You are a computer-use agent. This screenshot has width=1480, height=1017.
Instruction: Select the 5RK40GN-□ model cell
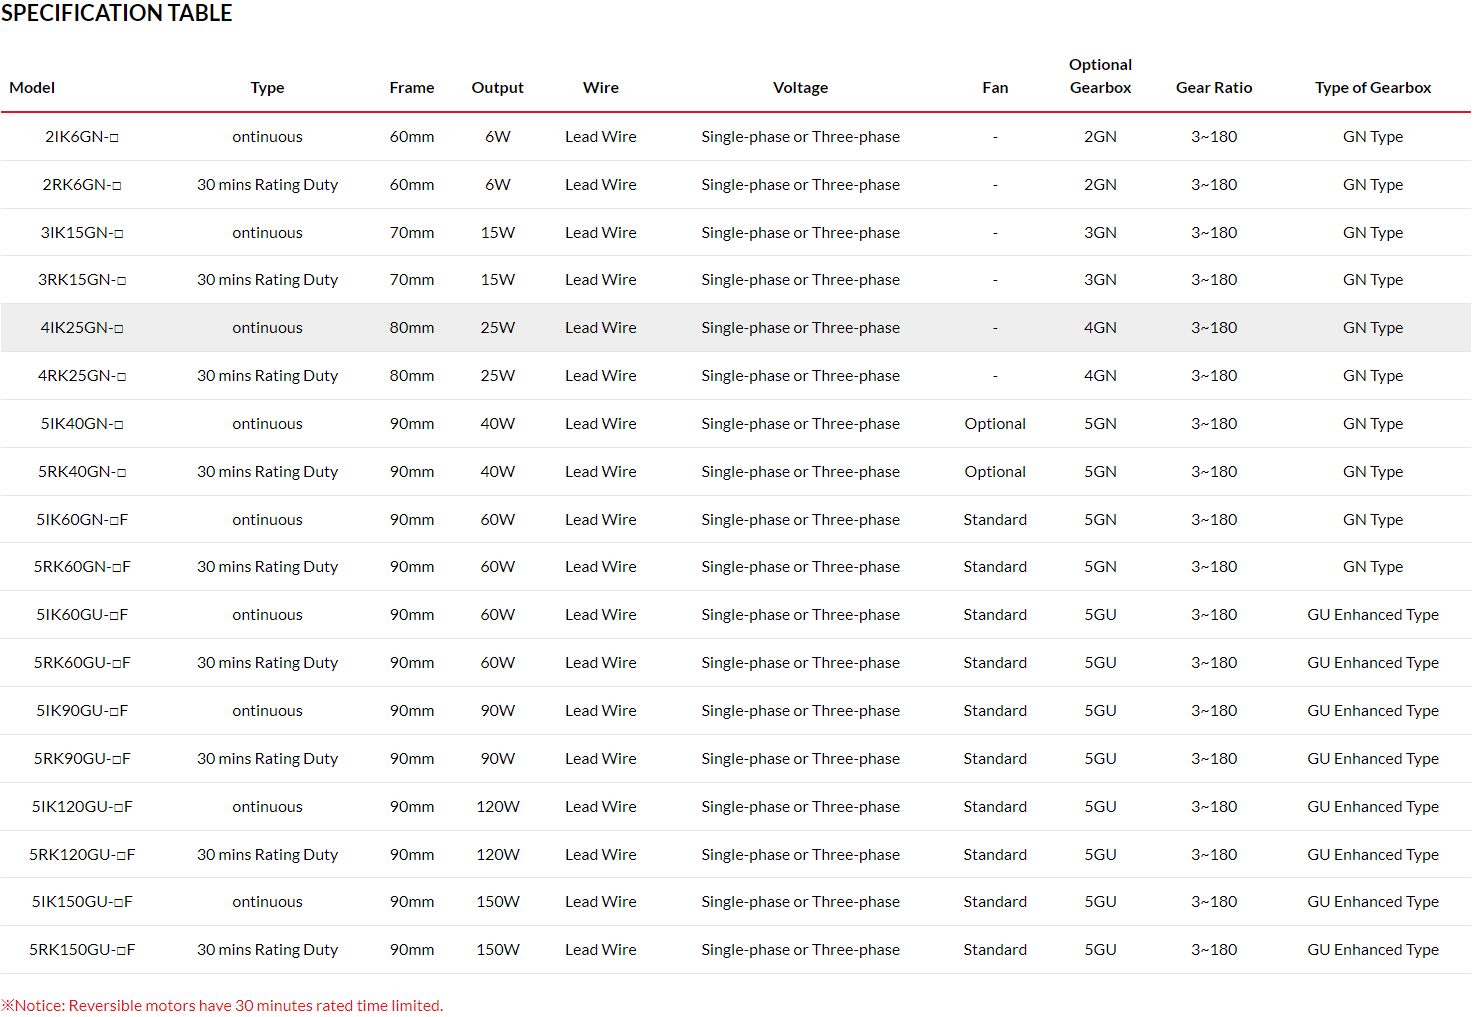tap(82, 472)
